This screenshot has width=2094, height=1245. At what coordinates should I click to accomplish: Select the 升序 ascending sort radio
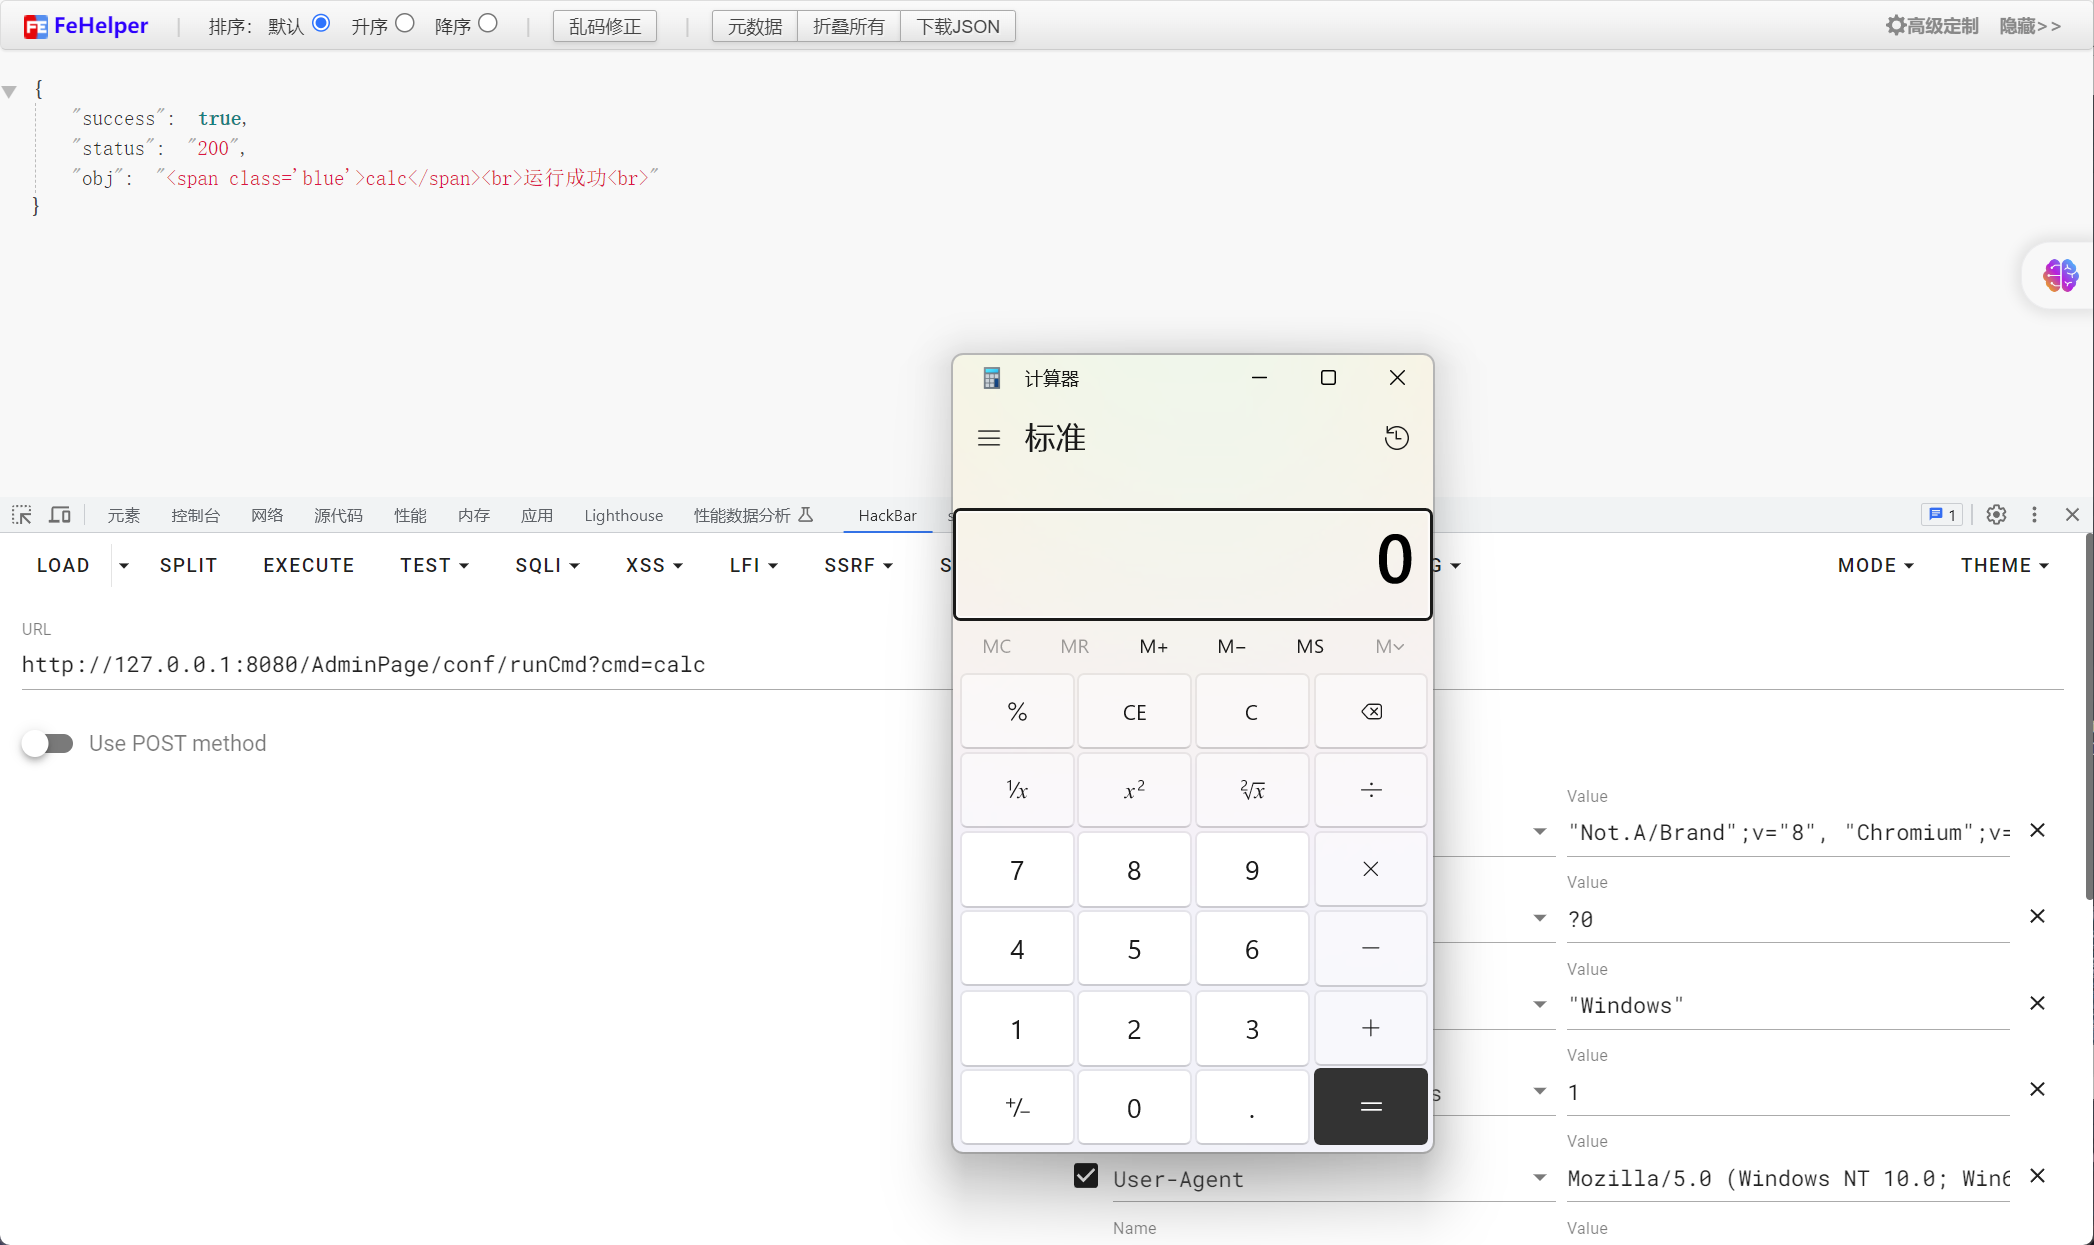click(405, 24)
